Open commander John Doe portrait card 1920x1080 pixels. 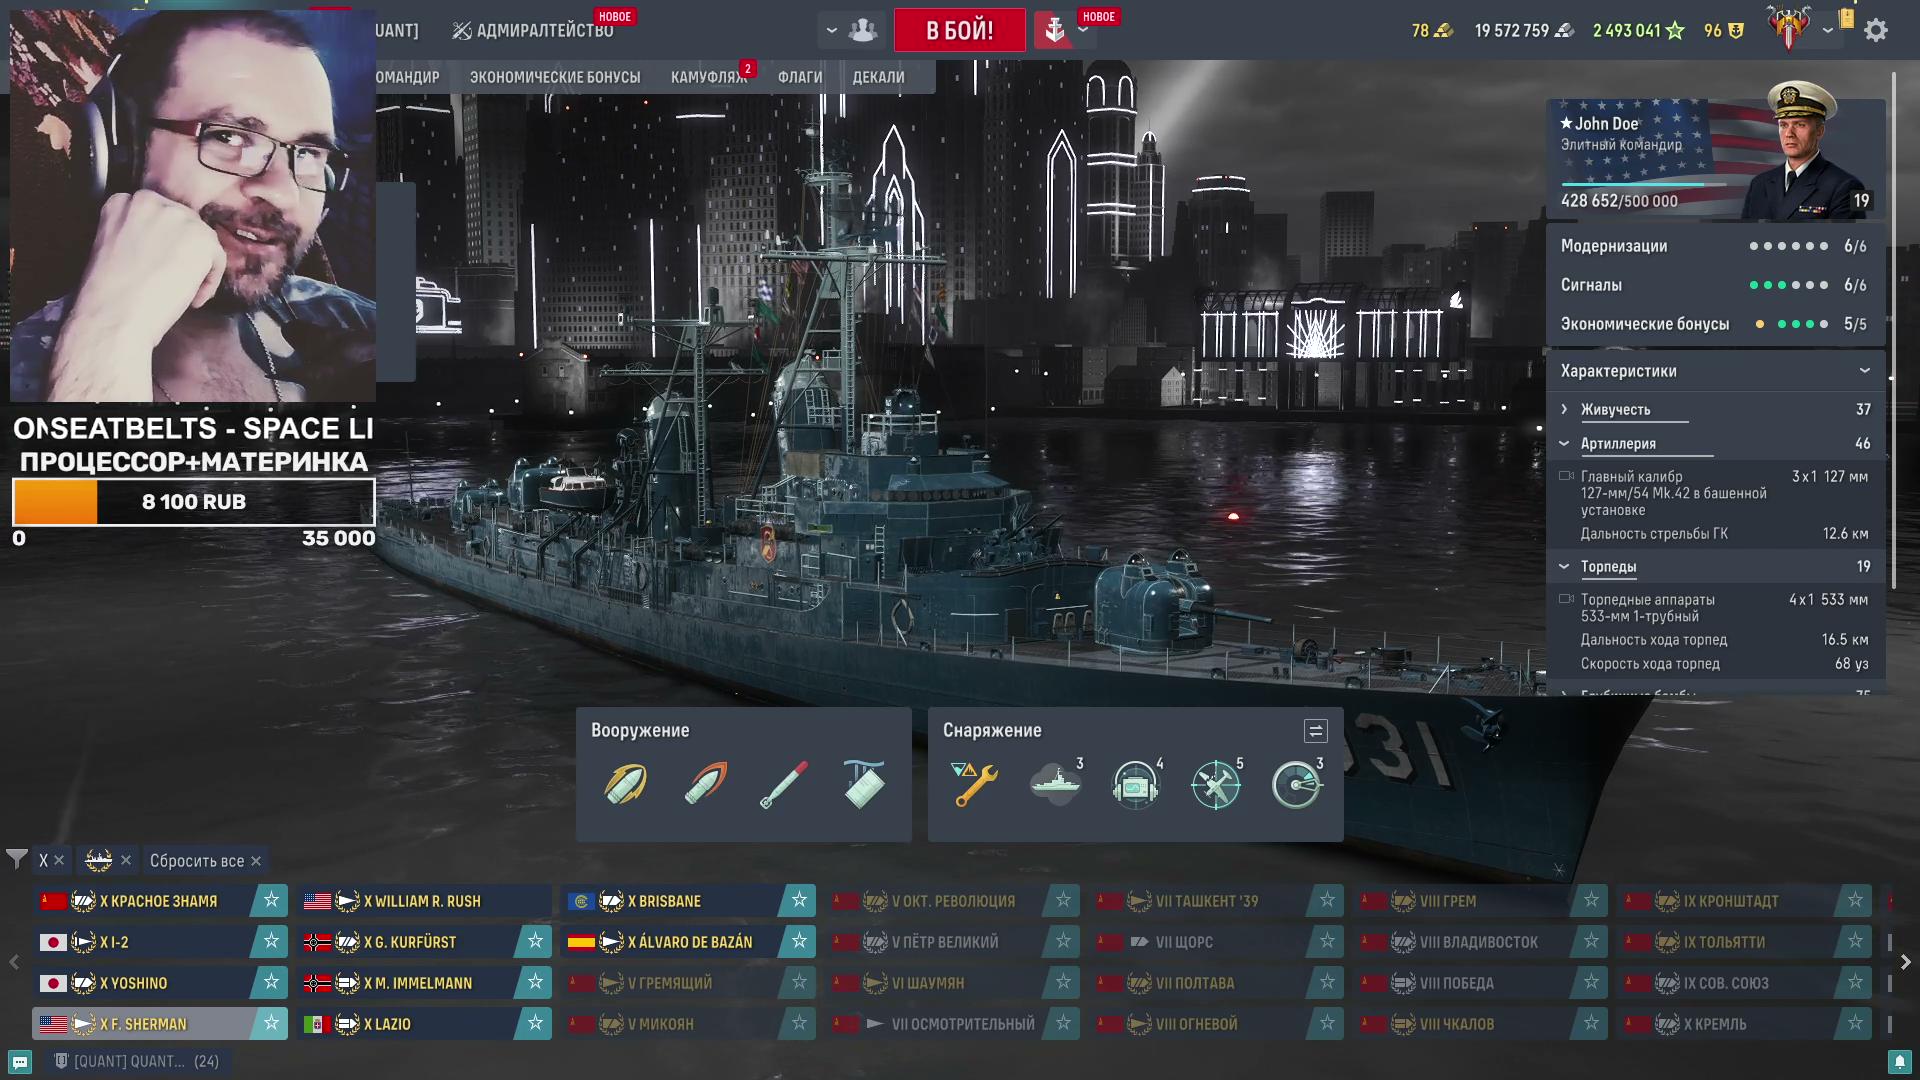click(x=1716, y=160)
